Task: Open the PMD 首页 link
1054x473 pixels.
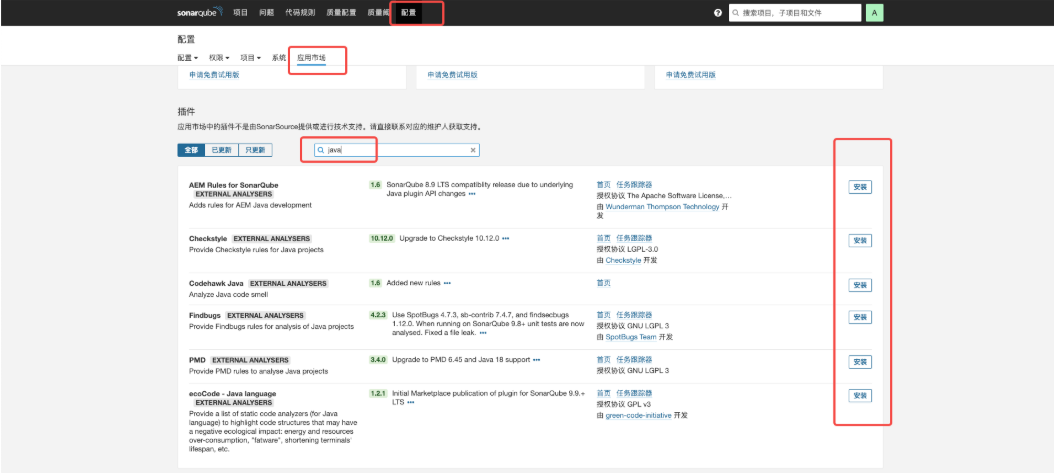Action: click(604, 359)
